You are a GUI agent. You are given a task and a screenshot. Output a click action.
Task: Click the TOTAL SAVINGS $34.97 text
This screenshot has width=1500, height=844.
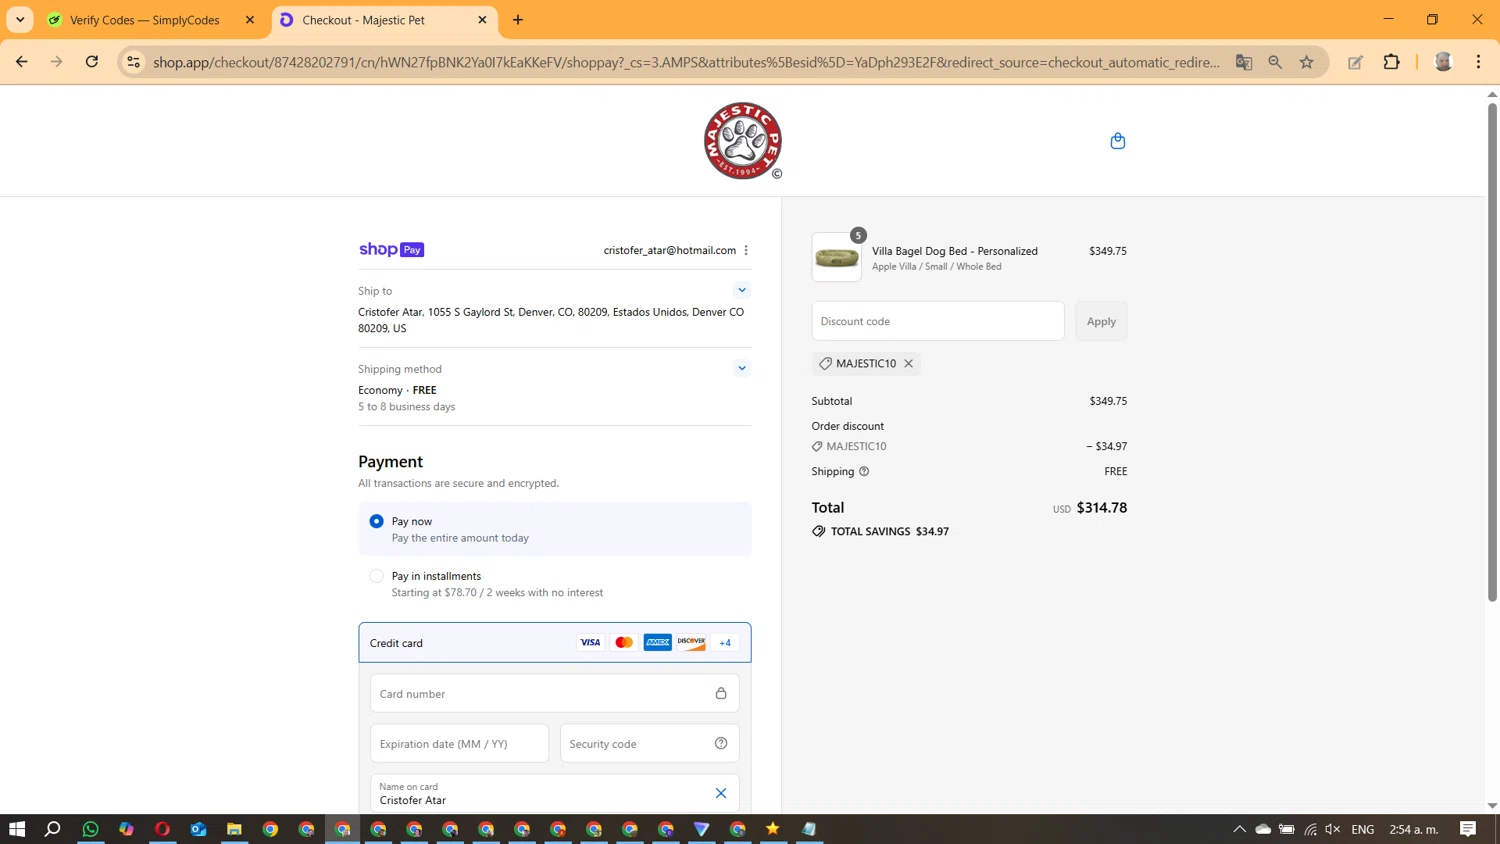(x=890, y=532)
